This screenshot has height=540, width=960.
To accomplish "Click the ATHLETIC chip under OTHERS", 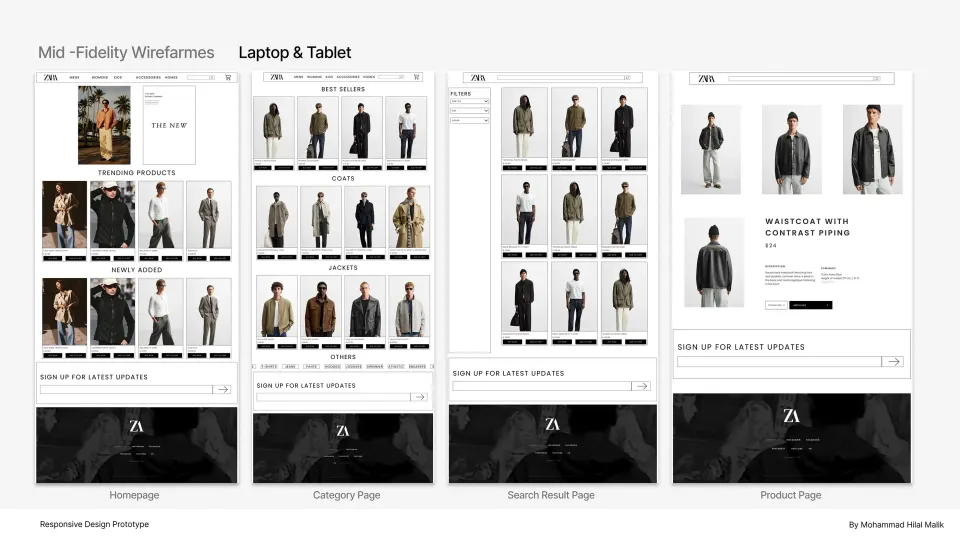I will tap(396, 366).
